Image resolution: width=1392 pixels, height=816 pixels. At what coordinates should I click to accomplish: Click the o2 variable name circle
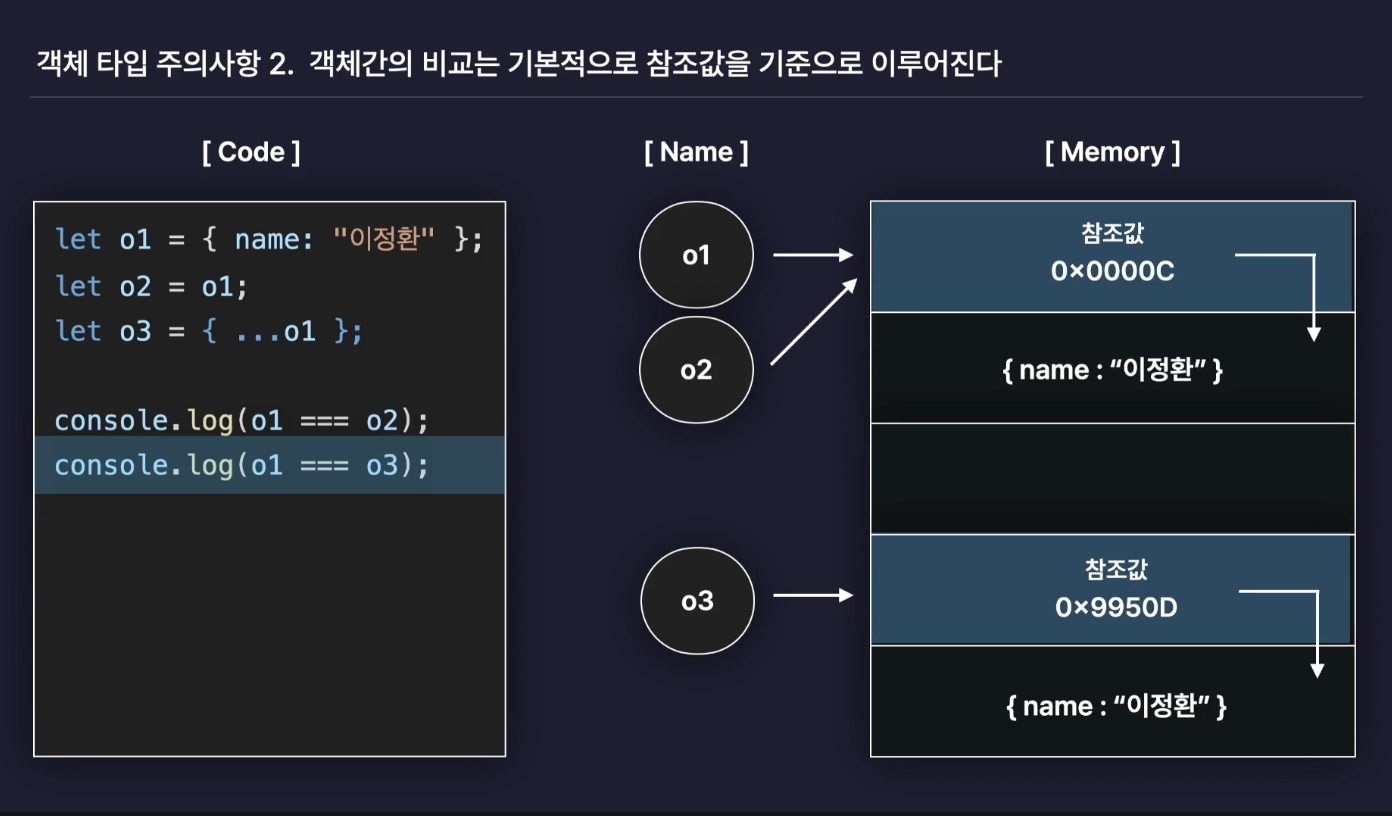tap(696, 370)
